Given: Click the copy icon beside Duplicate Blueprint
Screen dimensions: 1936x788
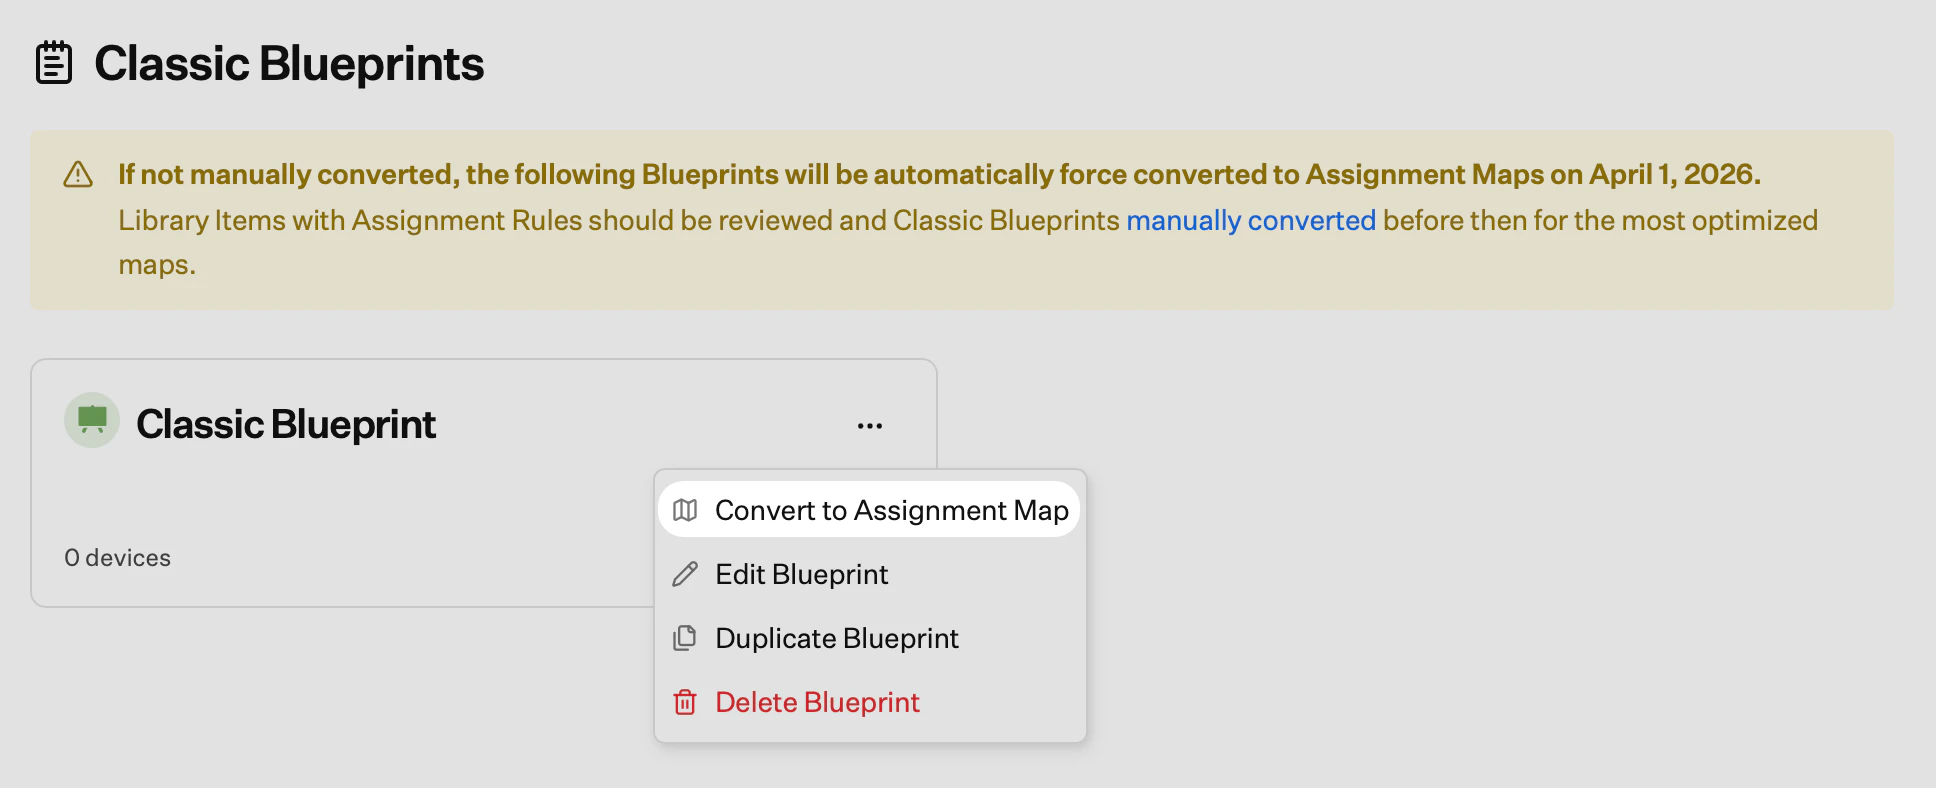Looking at the screenshot, I should (684, 638).
